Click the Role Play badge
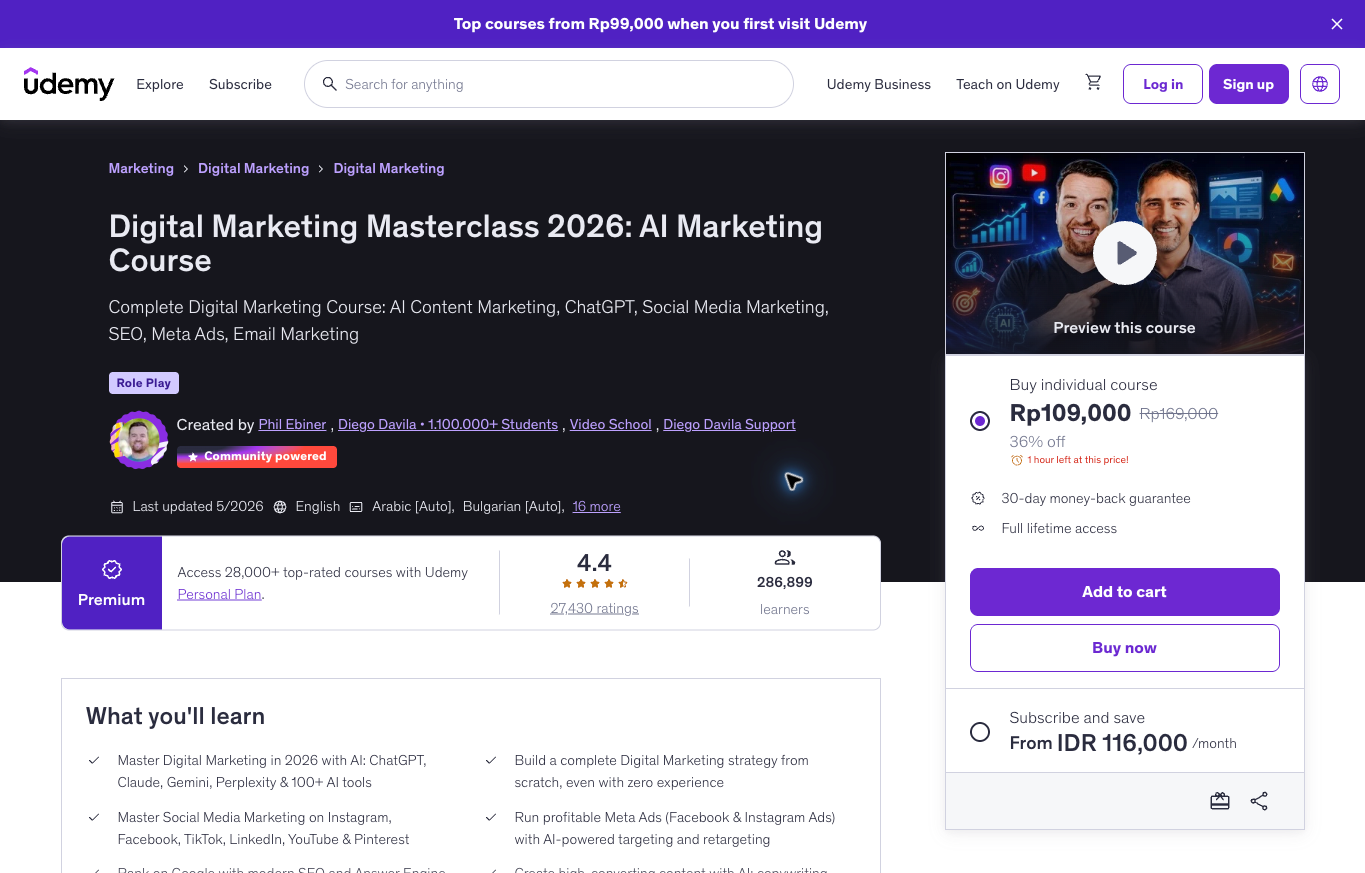 144,383
